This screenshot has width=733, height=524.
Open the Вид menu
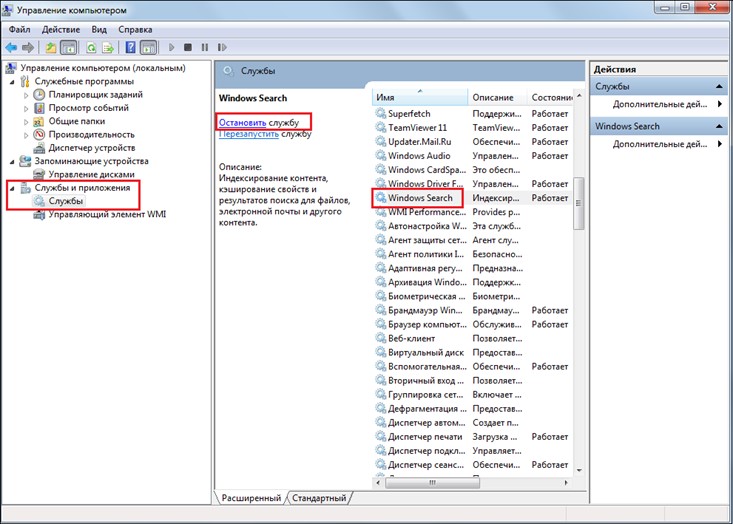coord(97,29)
